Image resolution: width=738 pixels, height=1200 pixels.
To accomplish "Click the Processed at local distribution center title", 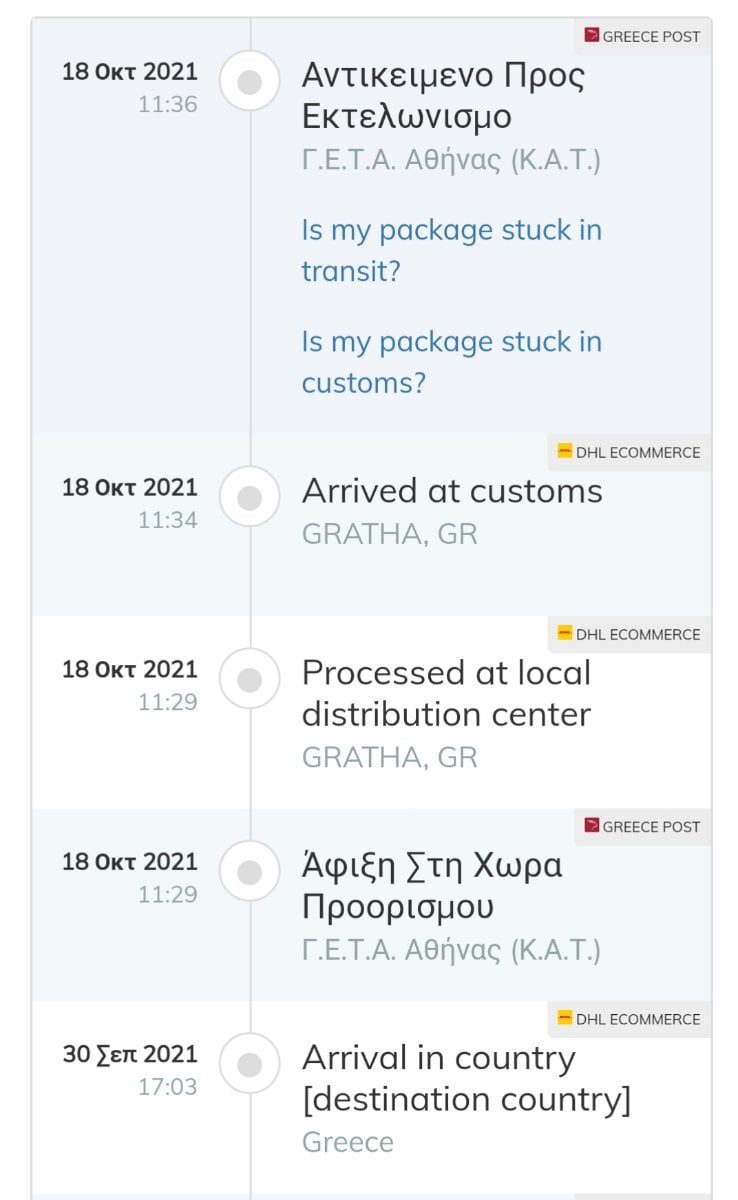I will click(x=446, y=693).
